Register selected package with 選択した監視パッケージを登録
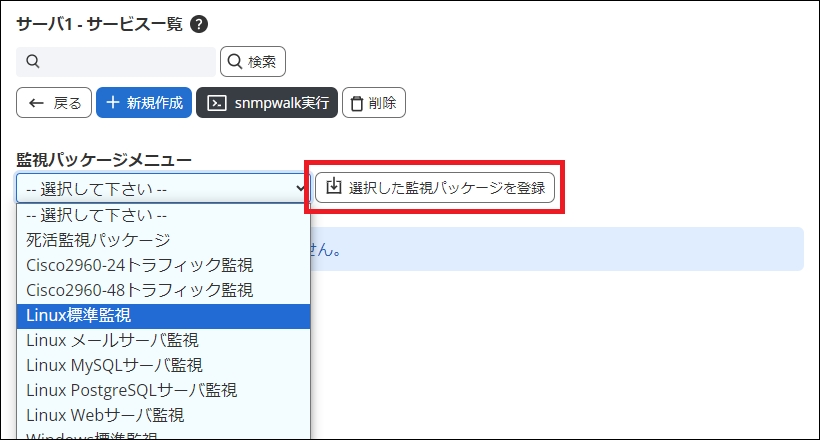The height and width of the screenshot is (440, 820). point(435,187)
